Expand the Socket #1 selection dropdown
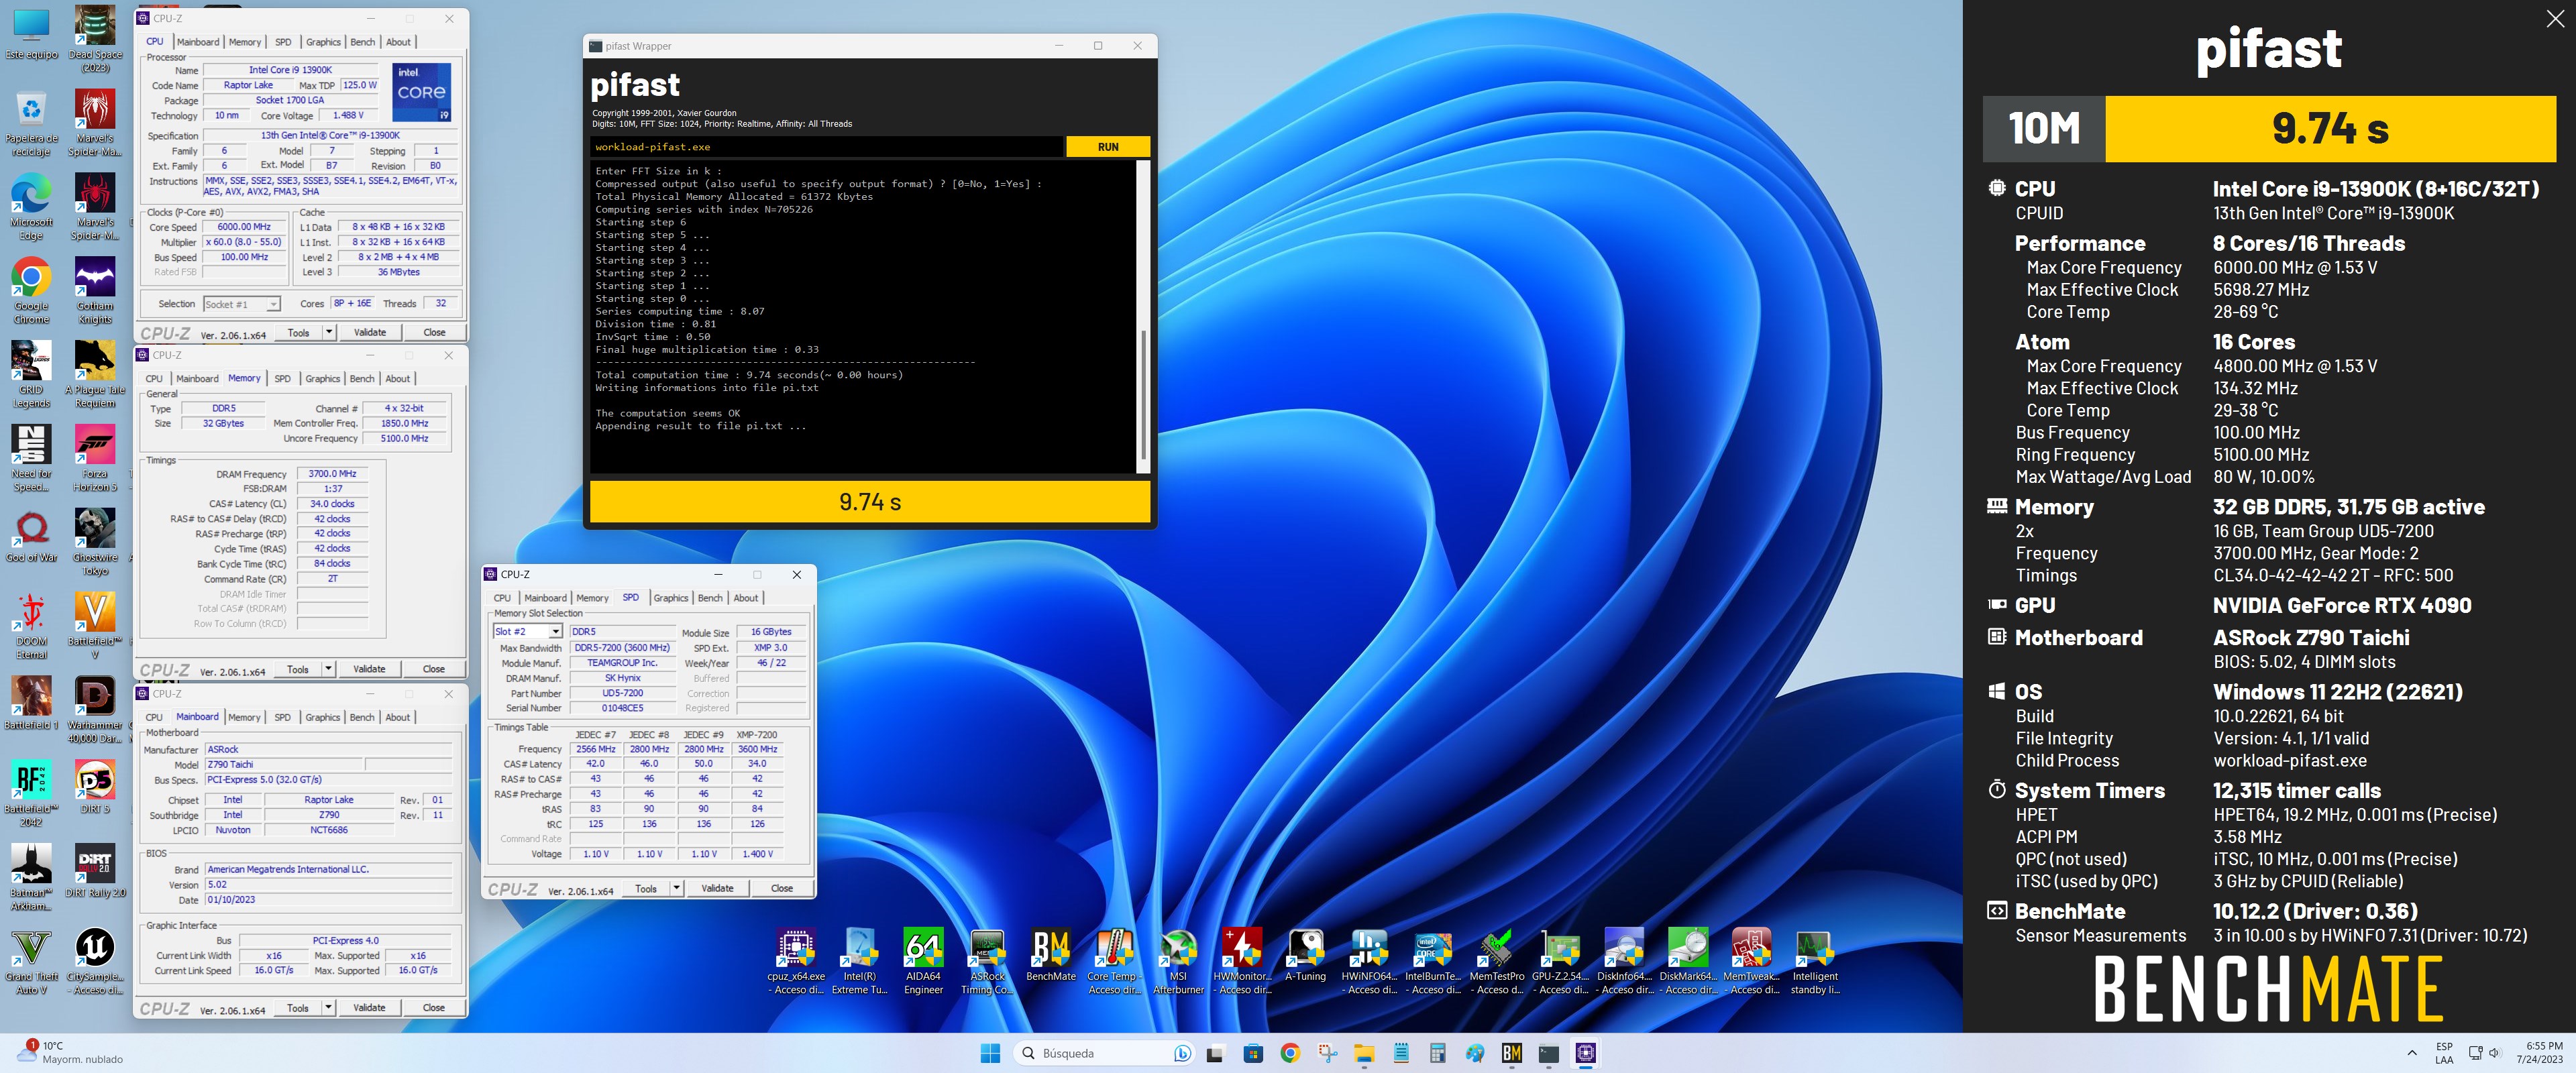 click(x=273, y=304)
